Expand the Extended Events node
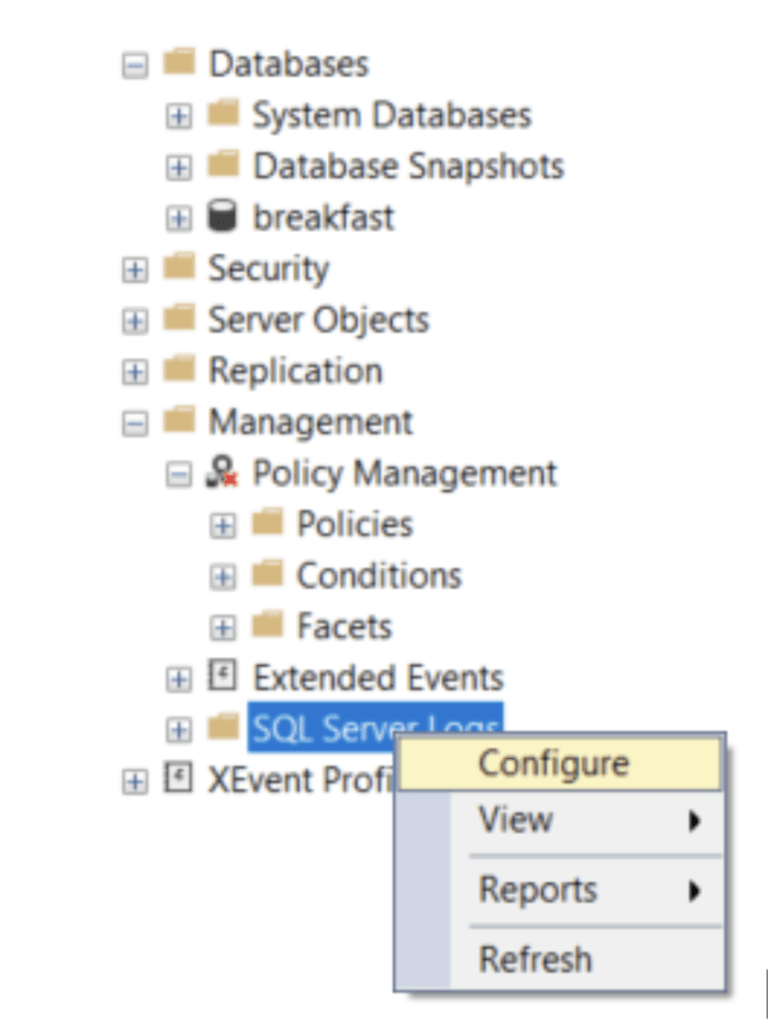 coord(180,678)
